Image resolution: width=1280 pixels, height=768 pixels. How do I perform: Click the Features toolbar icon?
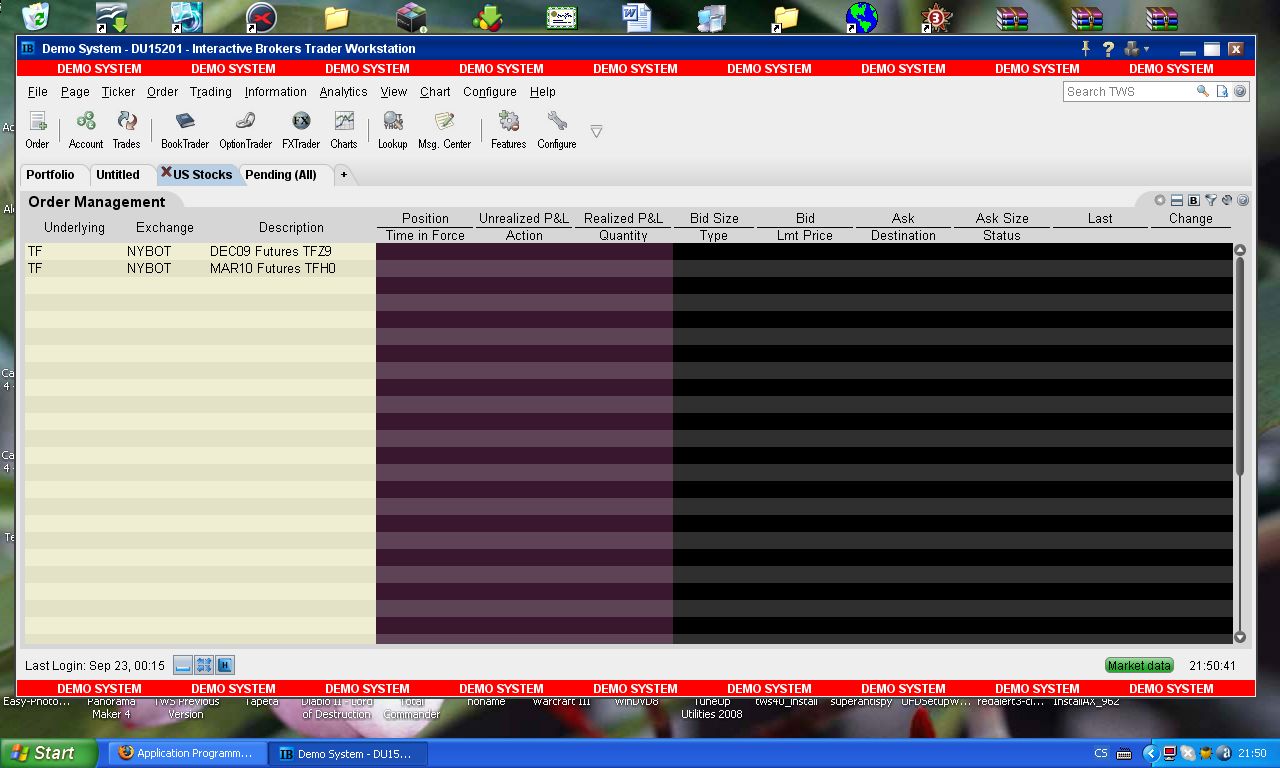(x=508, y=130)
